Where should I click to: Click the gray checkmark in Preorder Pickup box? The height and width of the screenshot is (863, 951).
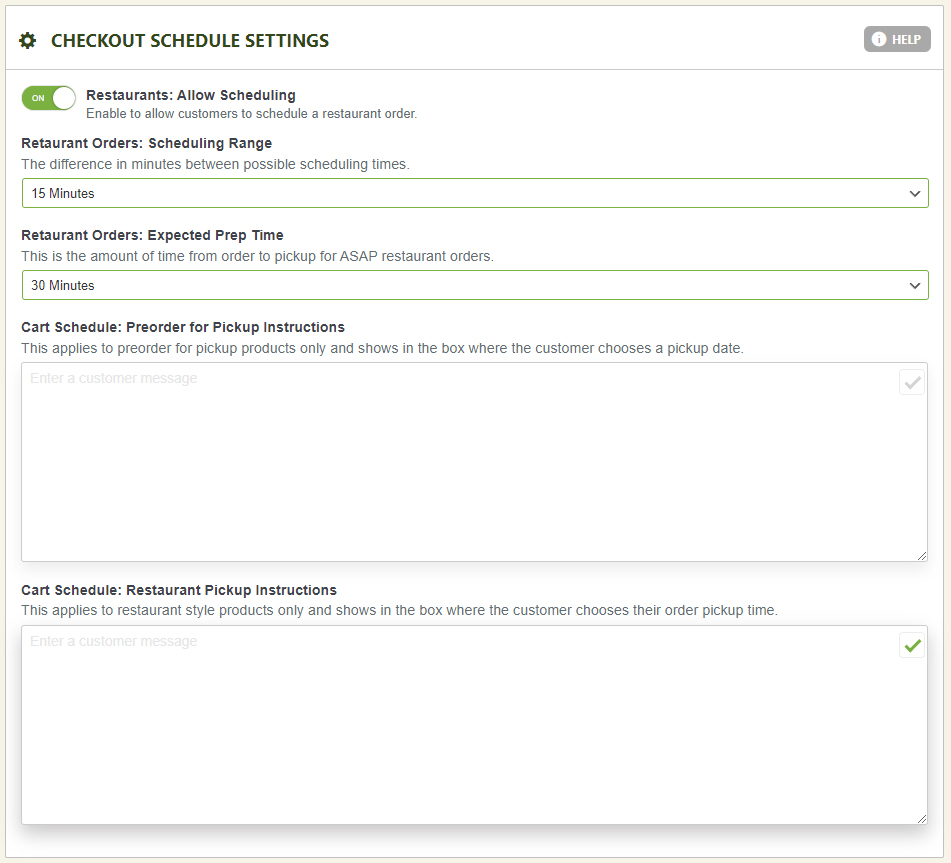click(911, 382)
